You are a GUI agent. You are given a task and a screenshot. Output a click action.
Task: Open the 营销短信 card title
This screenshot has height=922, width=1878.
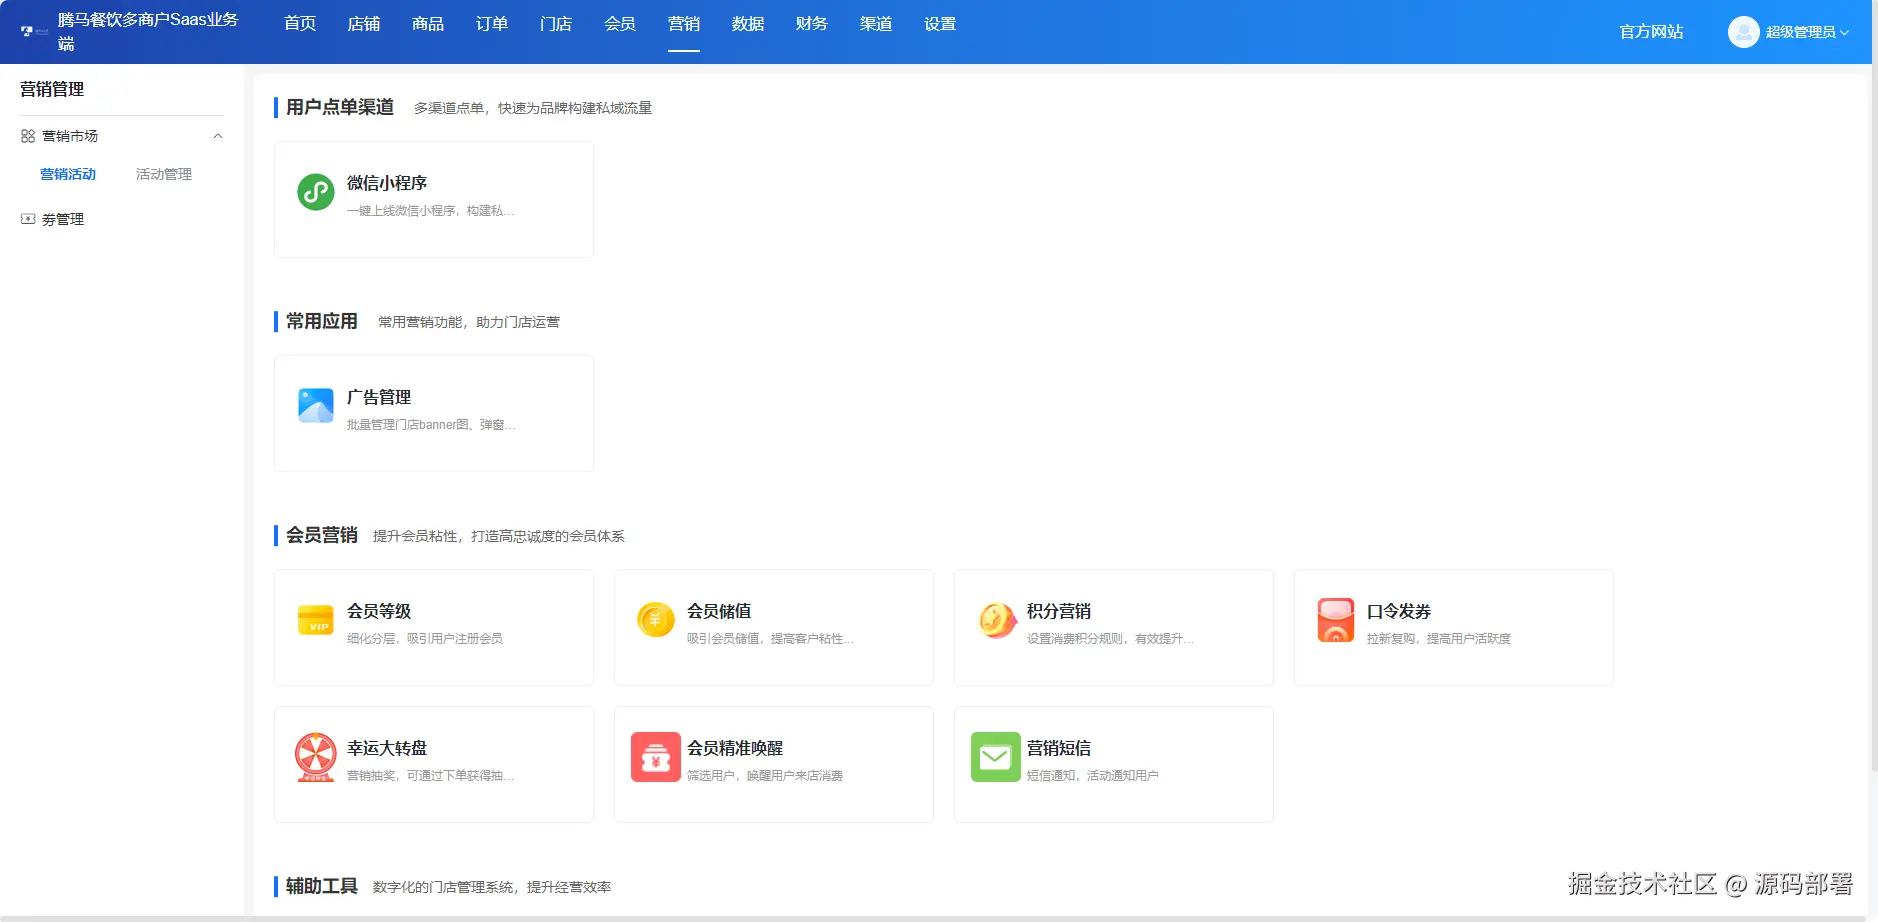tap(1059, 748)
